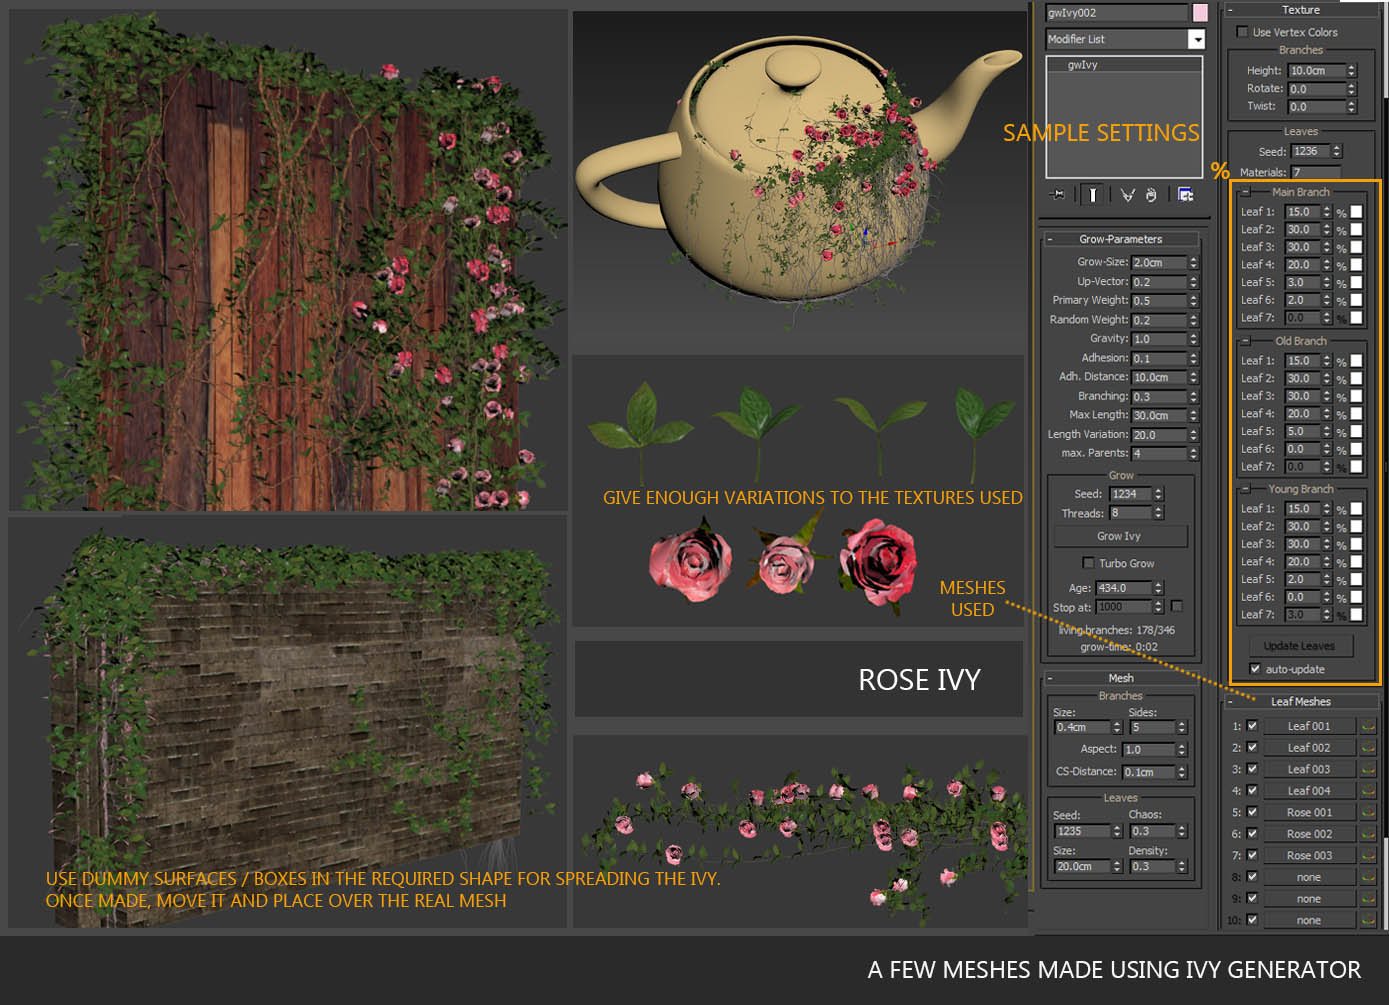The width and height of the screenshot is (1389, 1005).
Task: Select gwIvy in the modifier stack
Action: (1083, 65)
